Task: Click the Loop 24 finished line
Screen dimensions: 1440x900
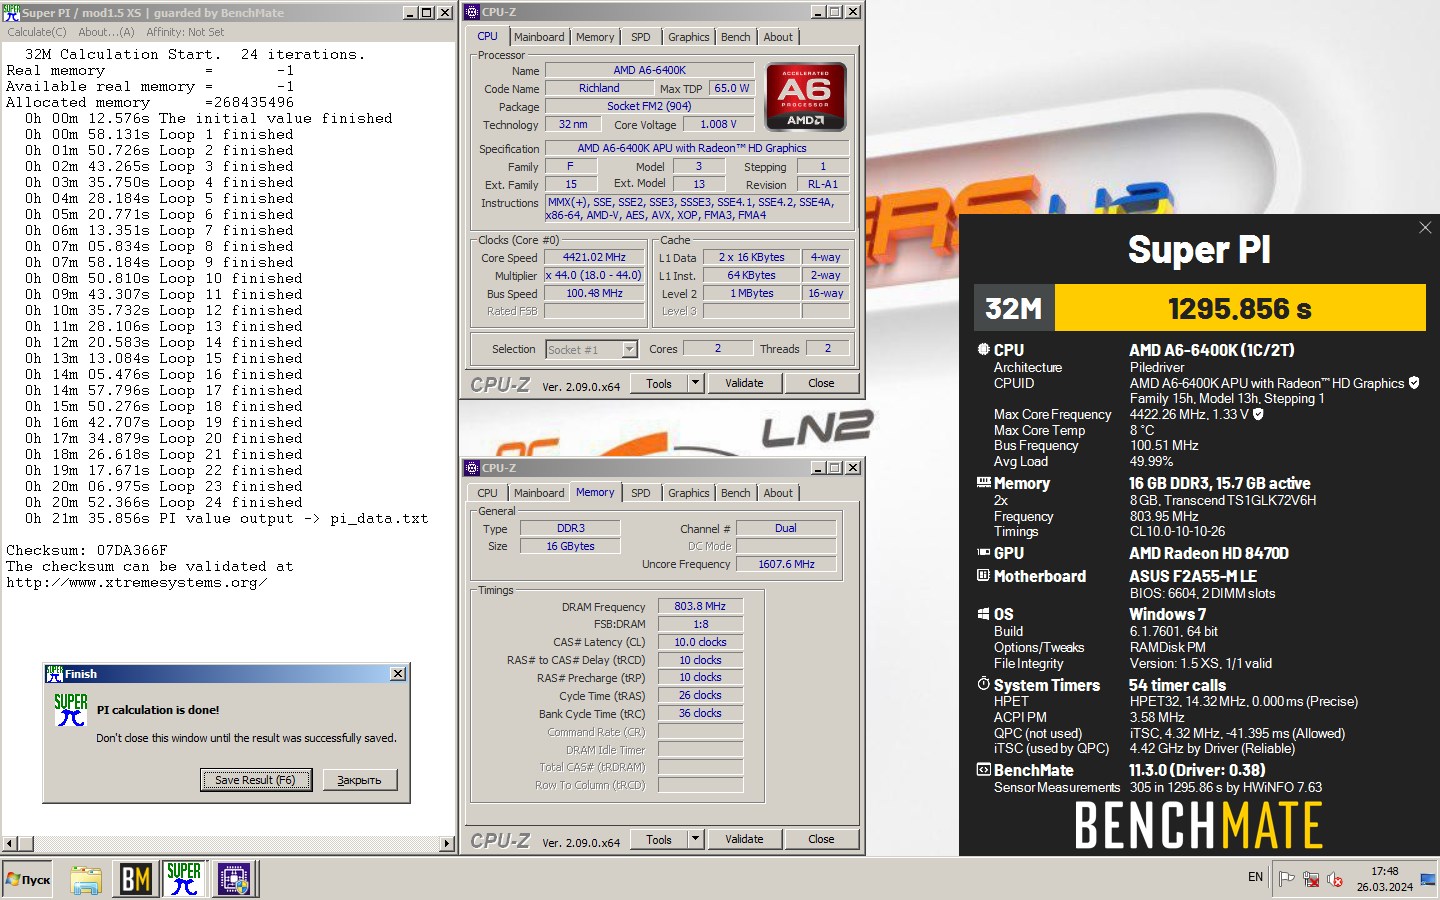Action: pyautogui.click(x=164, y=502)
